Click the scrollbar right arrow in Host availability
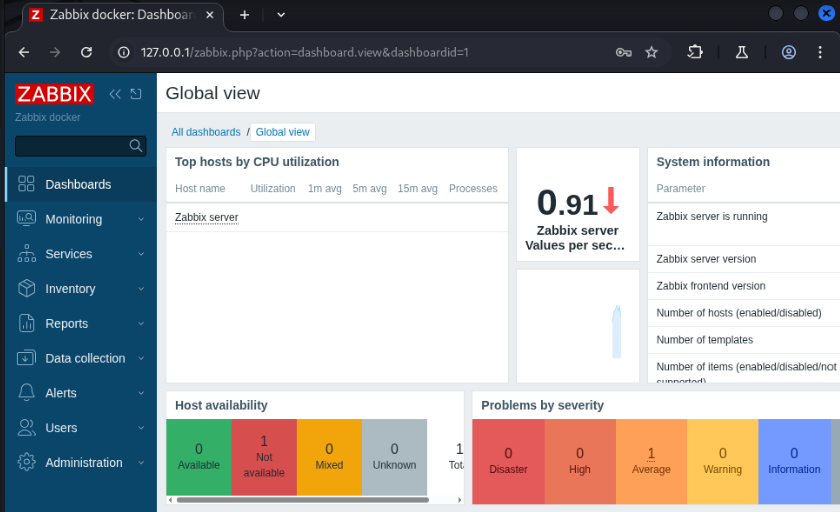Image resolution: width=840 pixels, height=512 pixels. (x=460, y=500)
